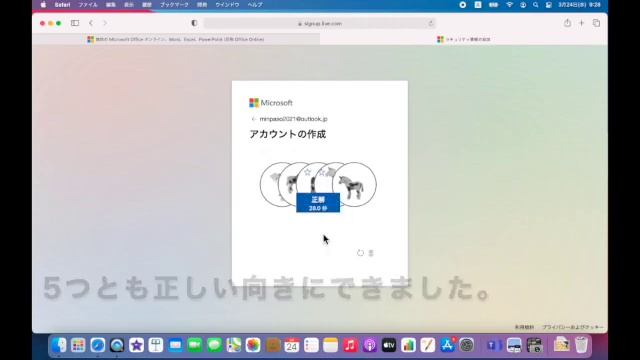This screenshot has width=640, height=360.
Task: Open the ファイル menu
Action: pos(88,5)
